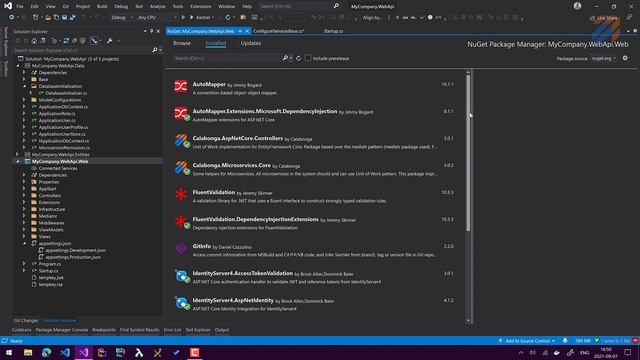
Task: Open the Output window tab
Action: click(x=222, y=330)
